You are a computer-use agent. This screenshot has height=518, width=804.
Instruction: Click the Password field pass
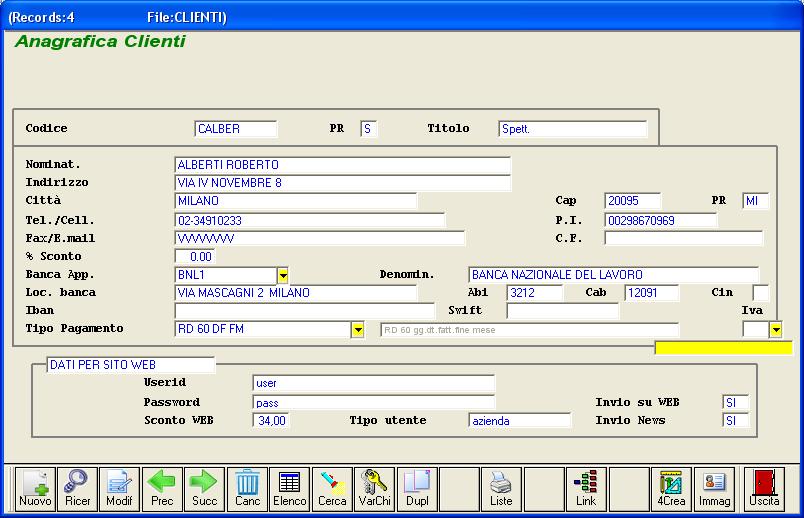(374, 403)
